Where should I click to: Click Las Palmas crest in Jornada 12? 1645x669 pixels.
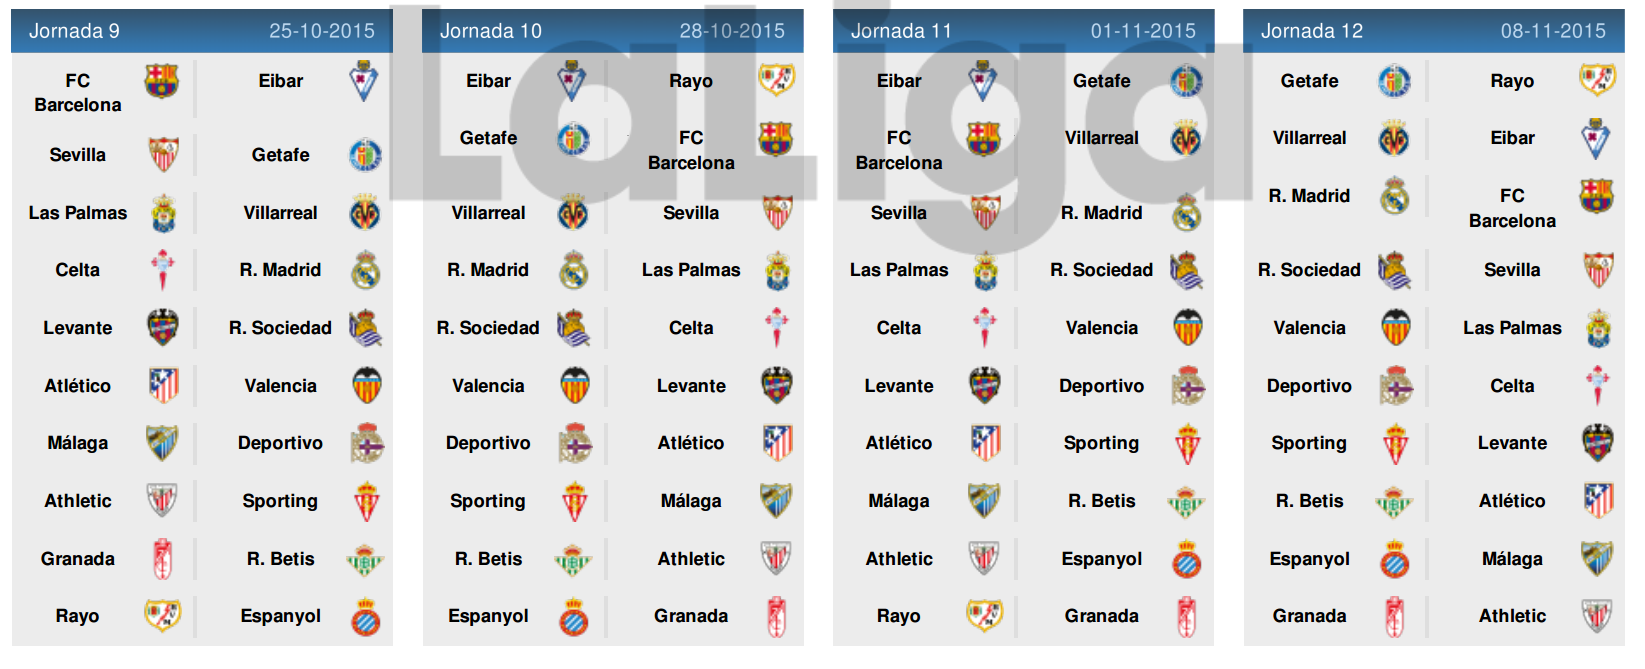pyautogui.click(x=1598, y=328)
